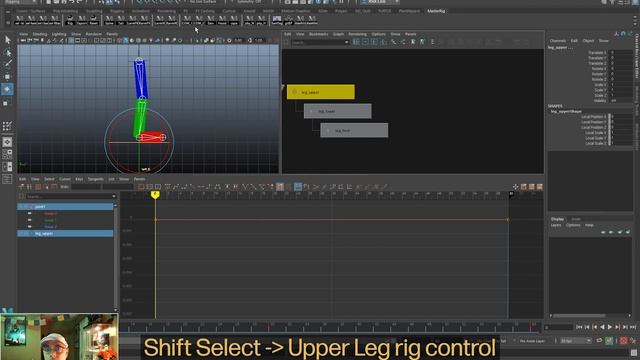Toggle red Auto Keyframe button
Image resolution: width=640 pixels, height=360 pixels.
pyautogui.click(x=623, y=341)
